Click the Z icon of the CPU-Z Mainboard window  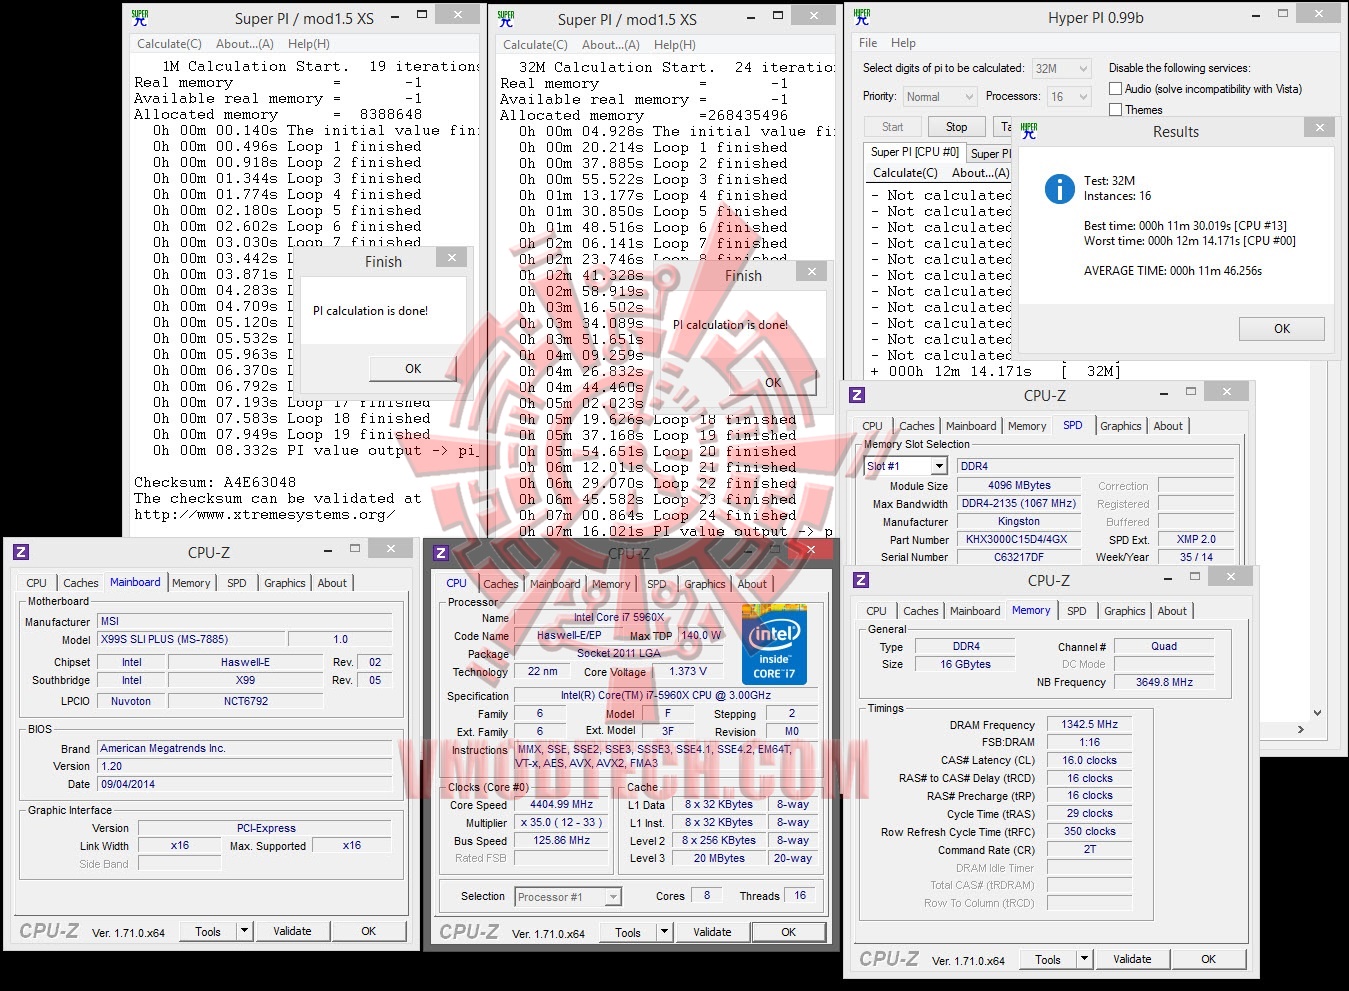(x=21, y=552)
